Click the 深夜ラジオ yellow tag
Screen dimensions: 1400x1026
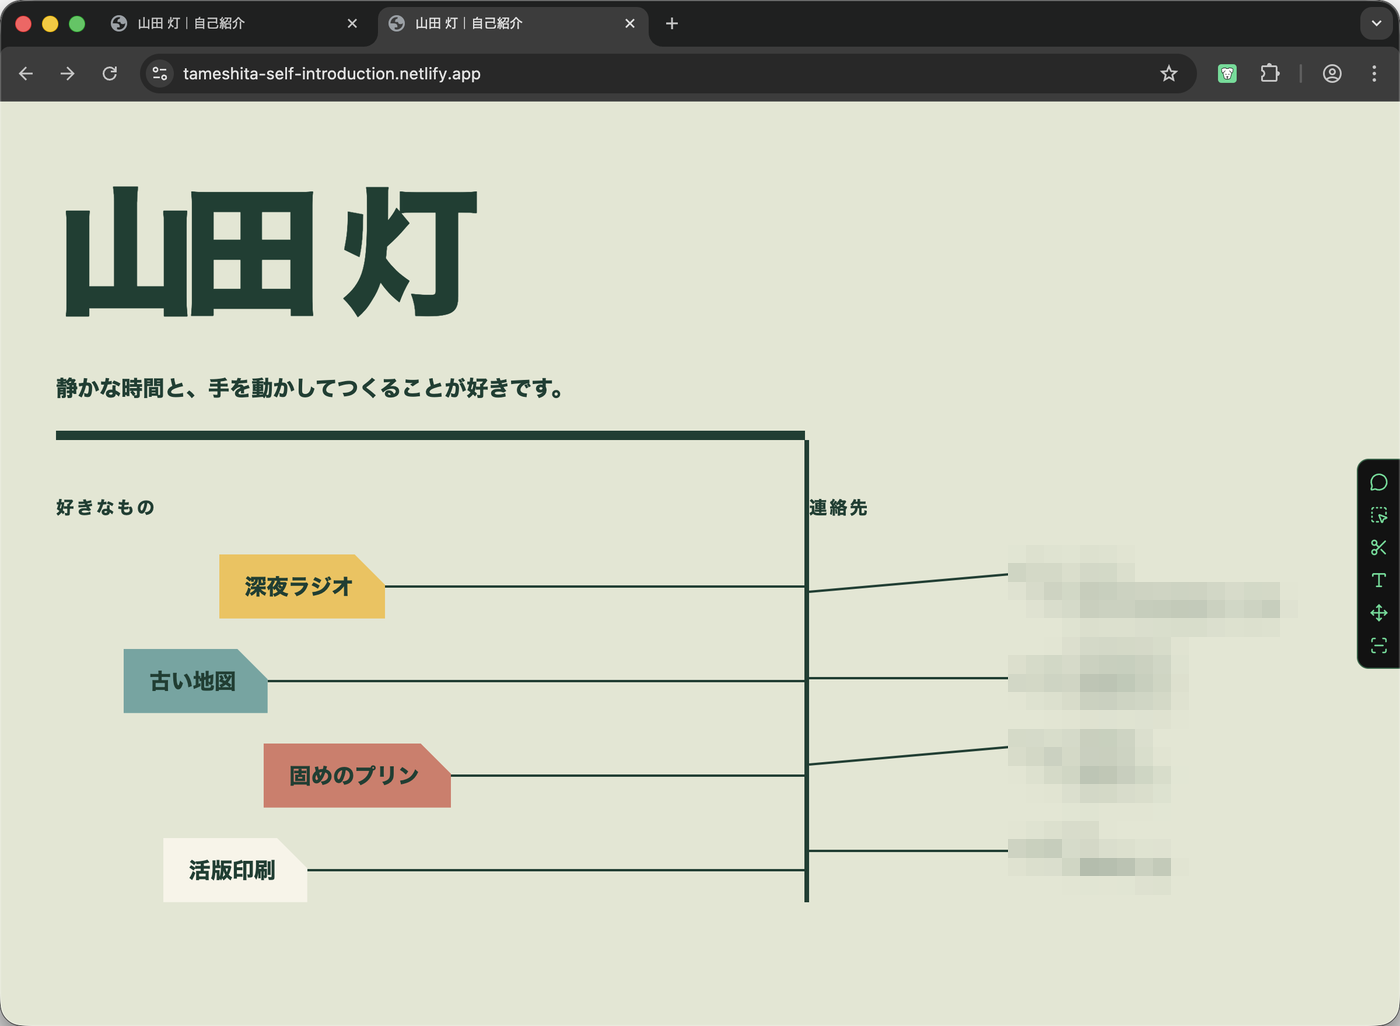tap(301, 586)
